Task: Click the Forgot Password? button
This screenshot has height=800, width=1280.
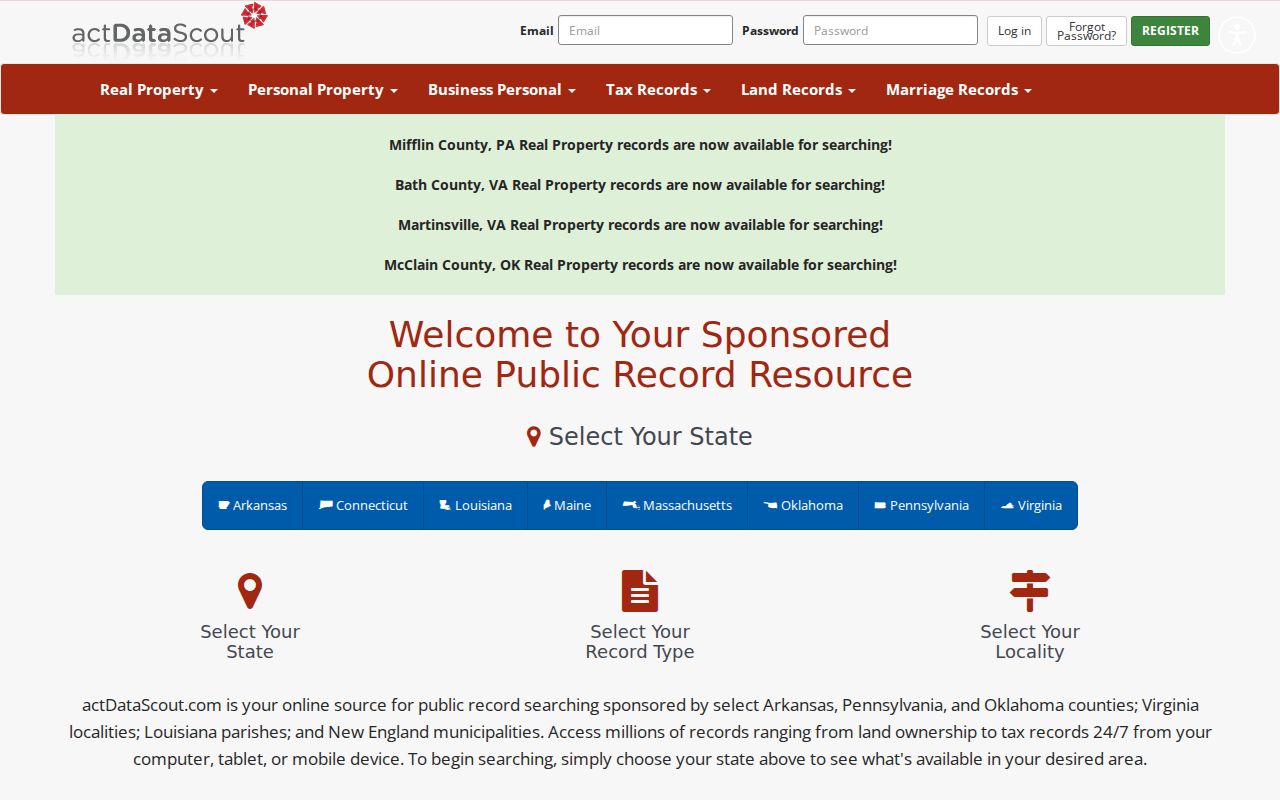Action: coord(1086,31)
